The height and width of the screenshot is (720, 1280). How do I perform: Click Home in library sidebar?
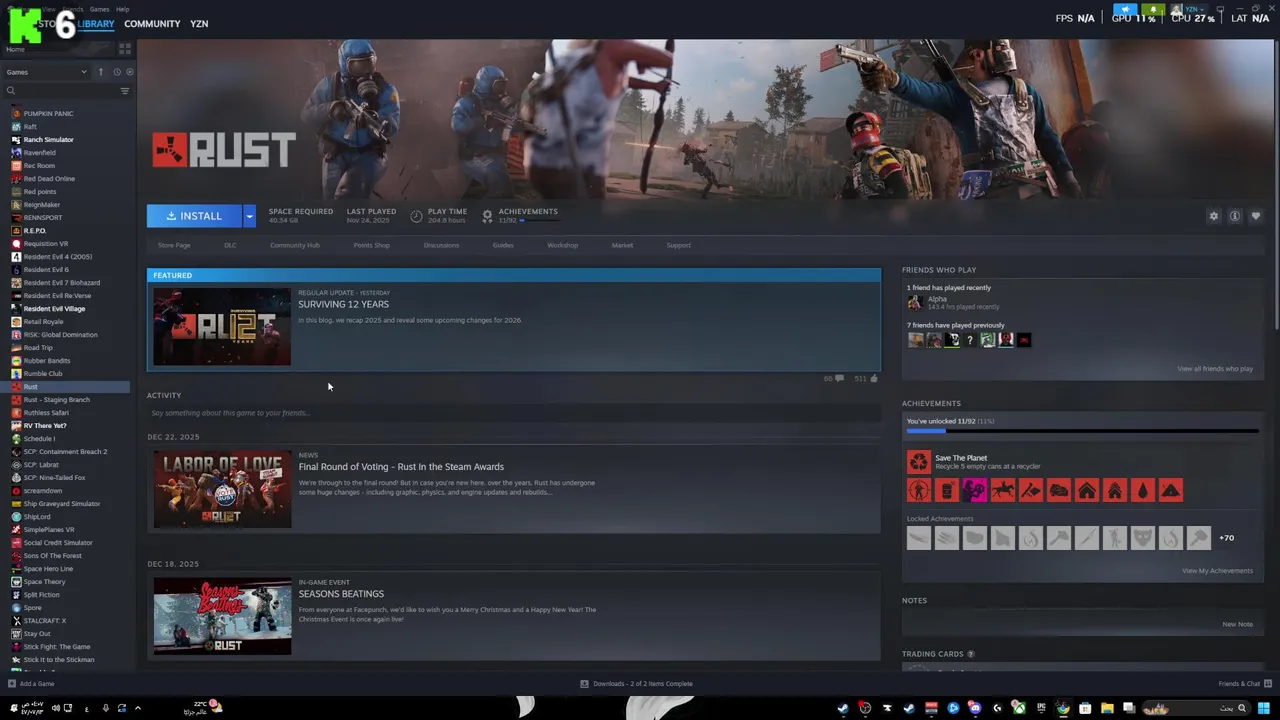point(15,49)
